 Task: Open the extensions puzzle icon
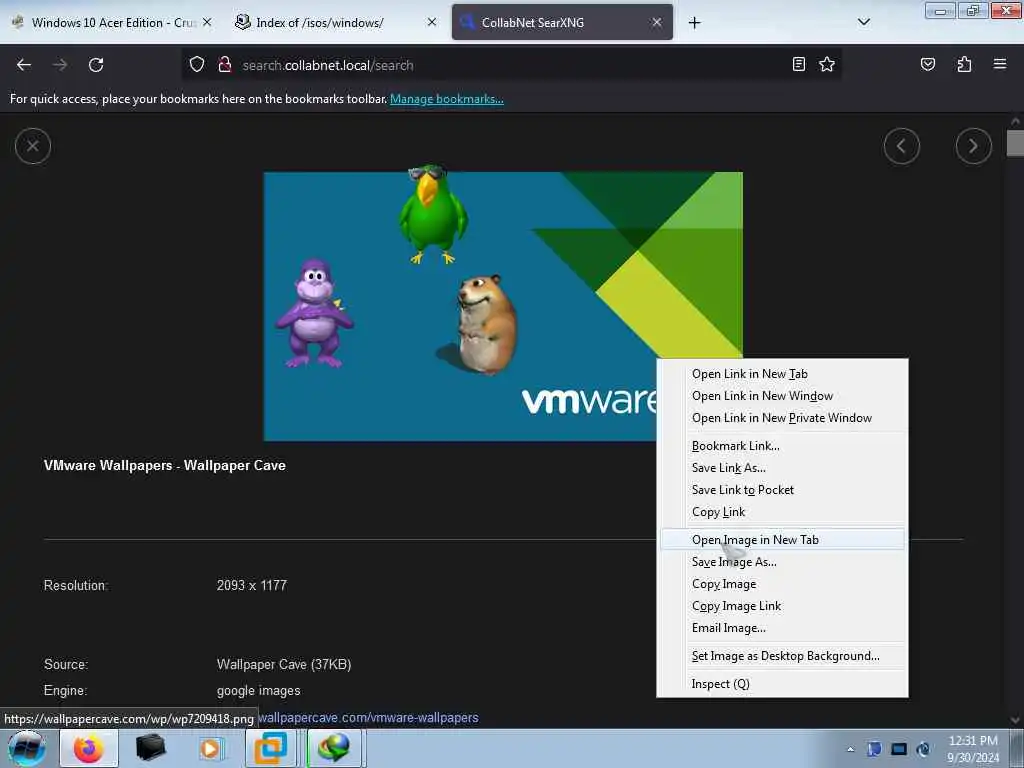964,64
